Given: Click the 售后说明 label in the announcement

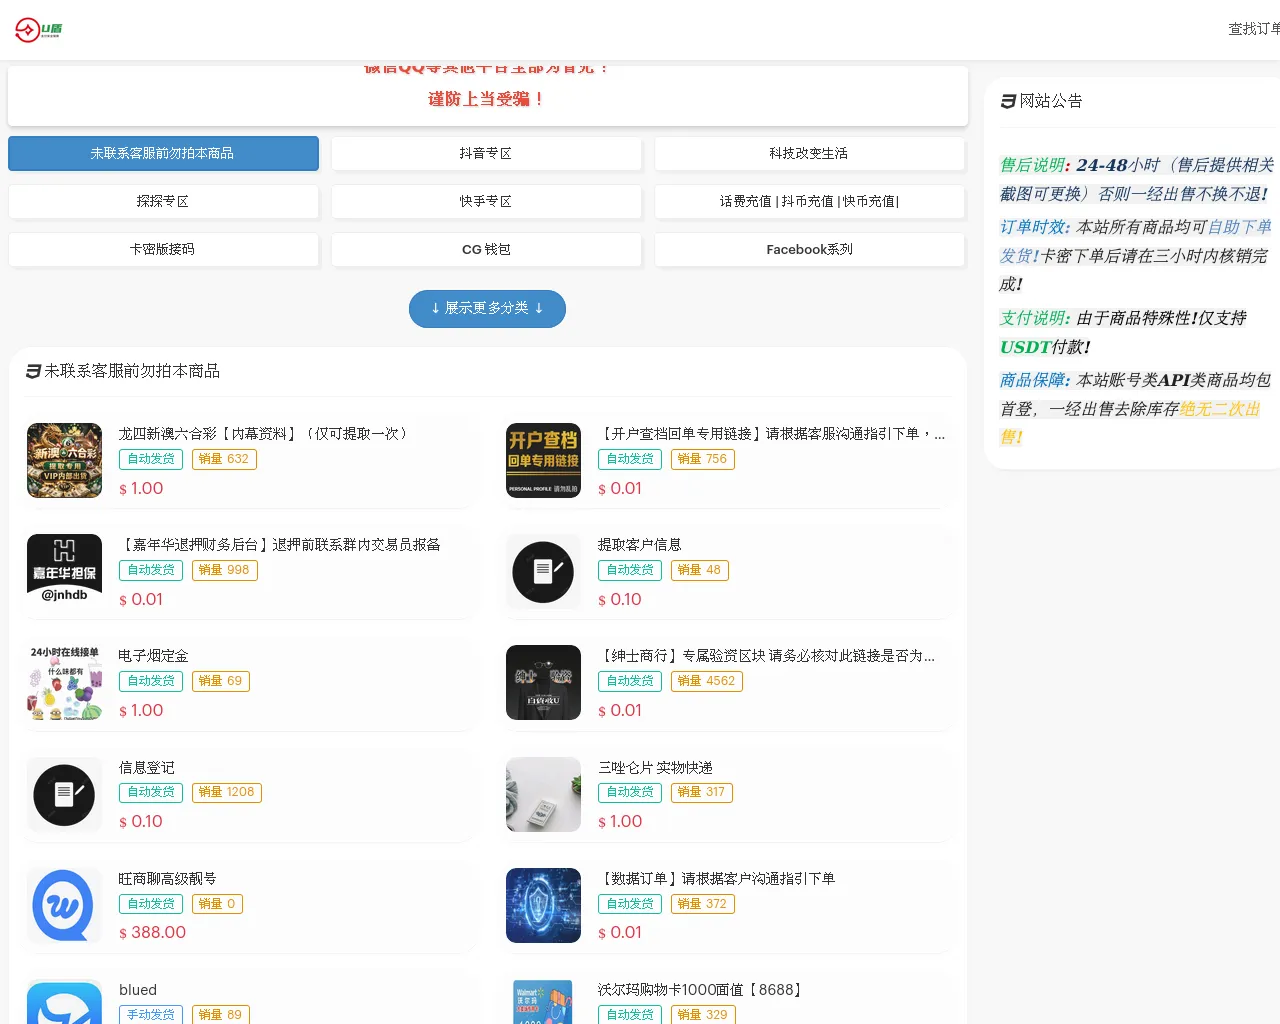Looking at the screenshot, I should pos(1035,165).
